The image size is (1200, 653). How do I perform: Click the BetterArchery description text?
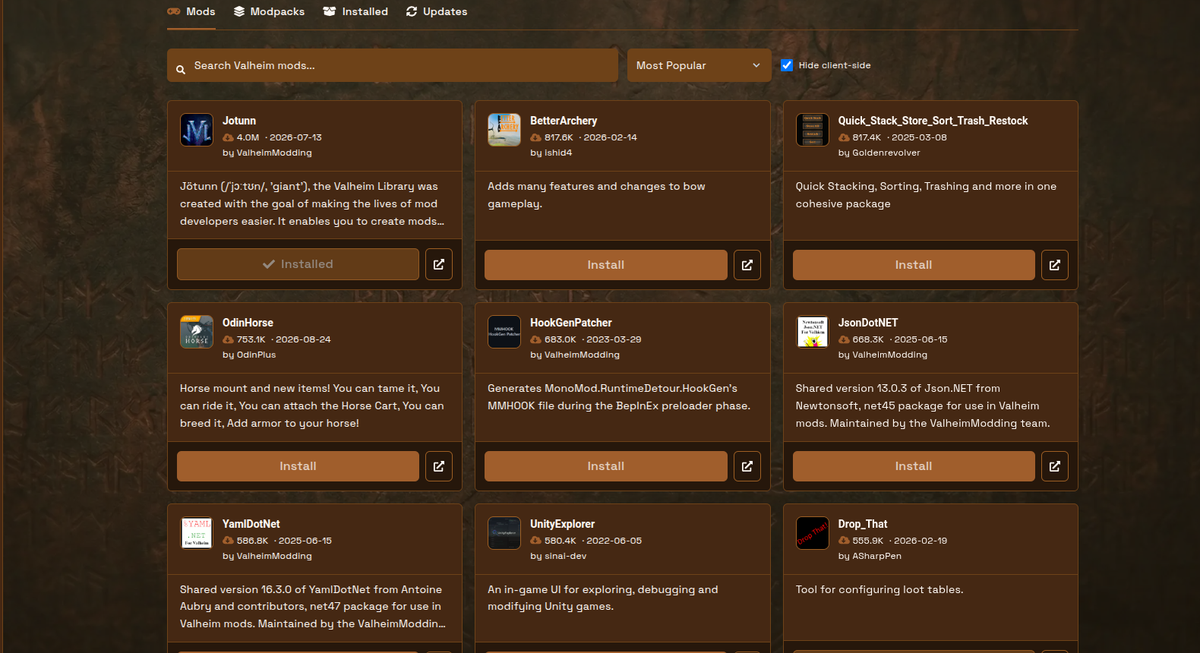pos(597,195)
